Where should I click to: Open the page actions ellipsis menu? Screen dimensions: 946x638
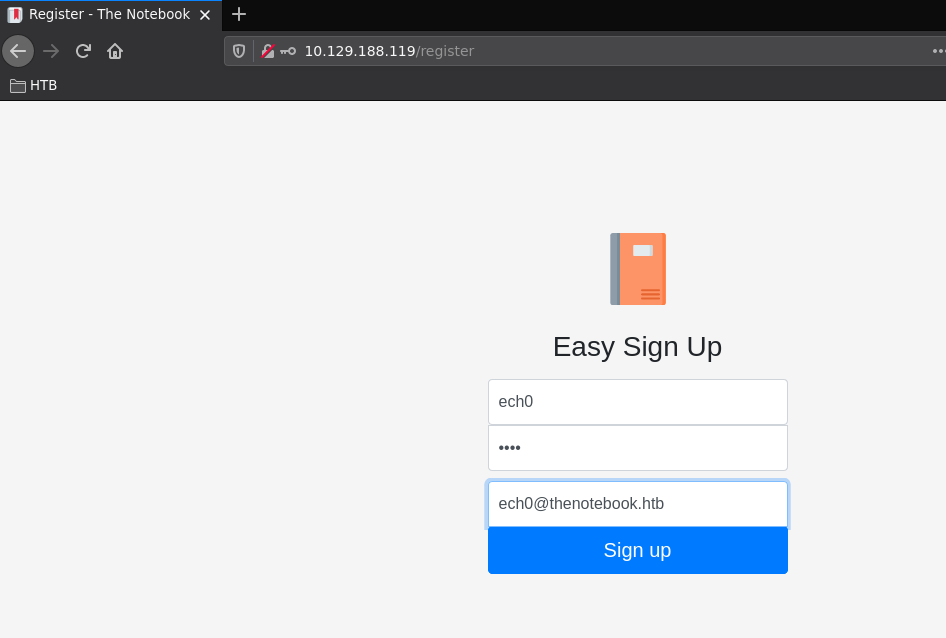pyautogui.click(x=938, y=51)
